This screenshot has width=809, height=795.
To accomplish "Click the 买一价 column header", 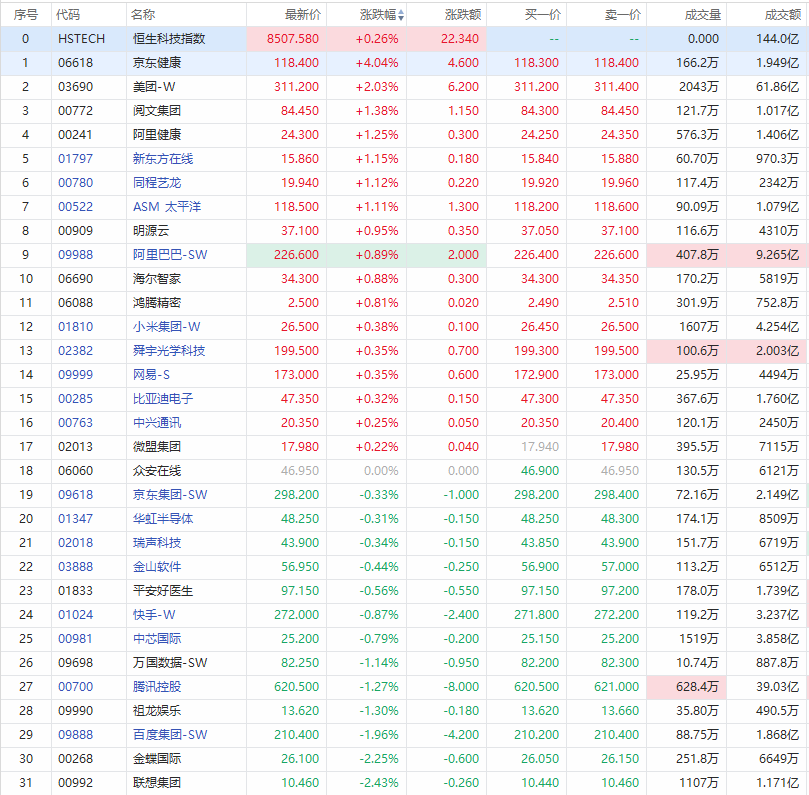I will pyautogui.click(x=543, y=15).
